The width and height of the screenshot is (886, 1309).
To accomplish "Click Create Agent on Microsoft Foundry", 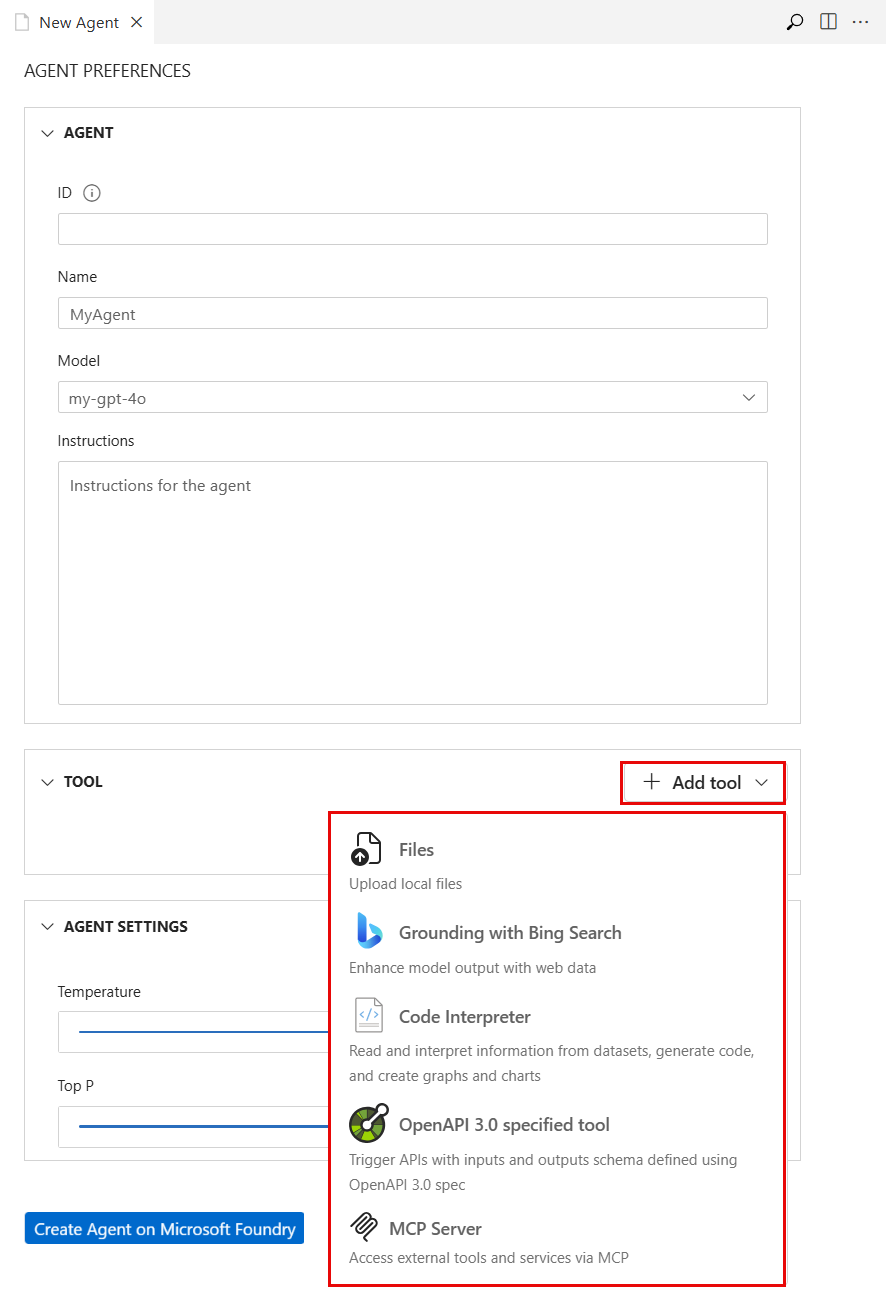I will tap(165, 1229).
